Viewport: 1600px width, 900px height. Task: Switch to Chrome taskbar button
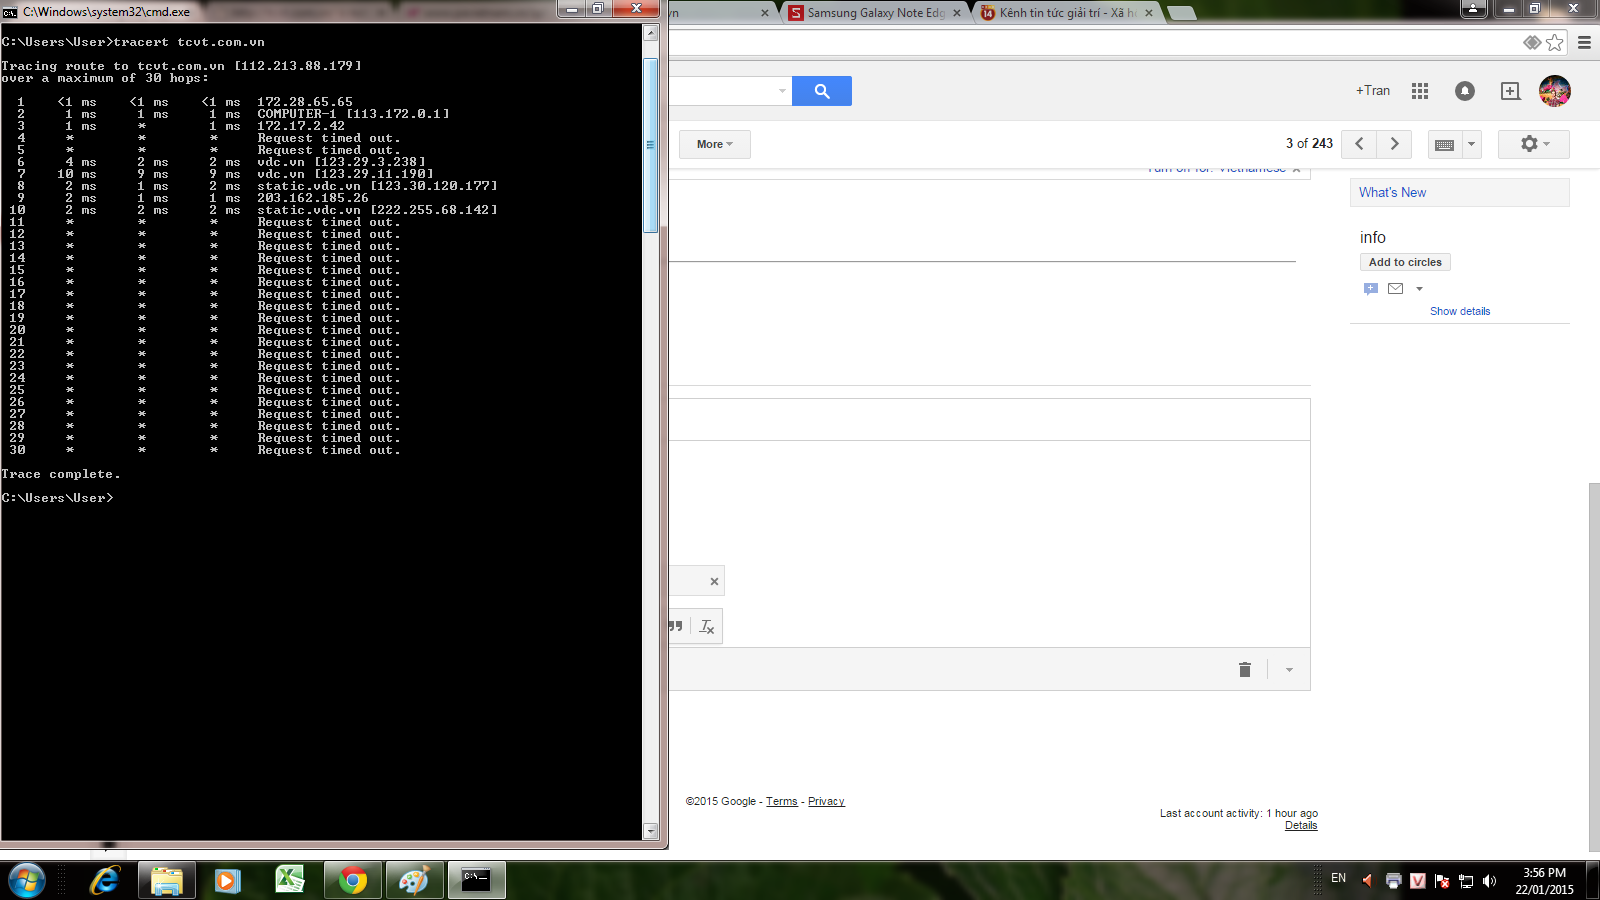click(352, 880)
